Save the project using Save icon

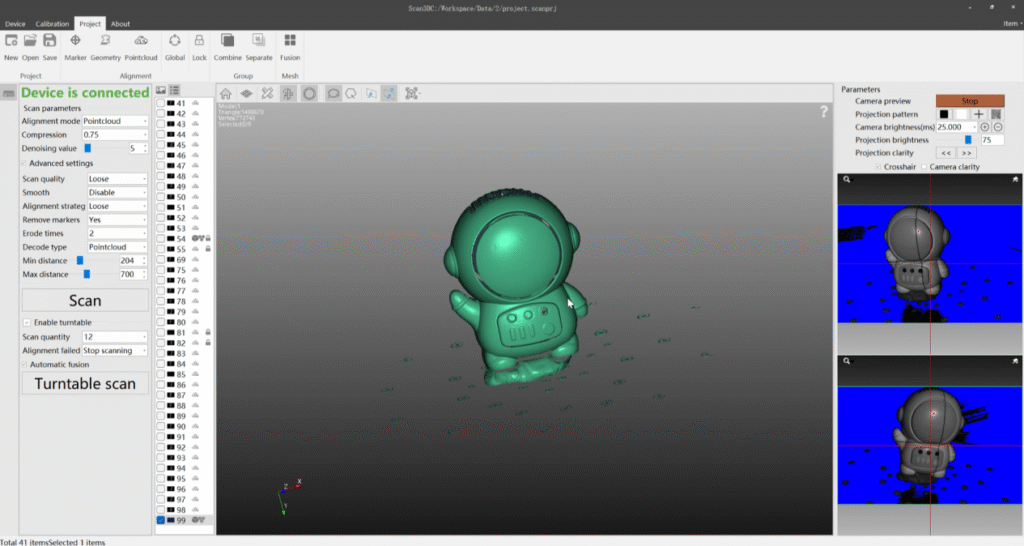point(50,41)
